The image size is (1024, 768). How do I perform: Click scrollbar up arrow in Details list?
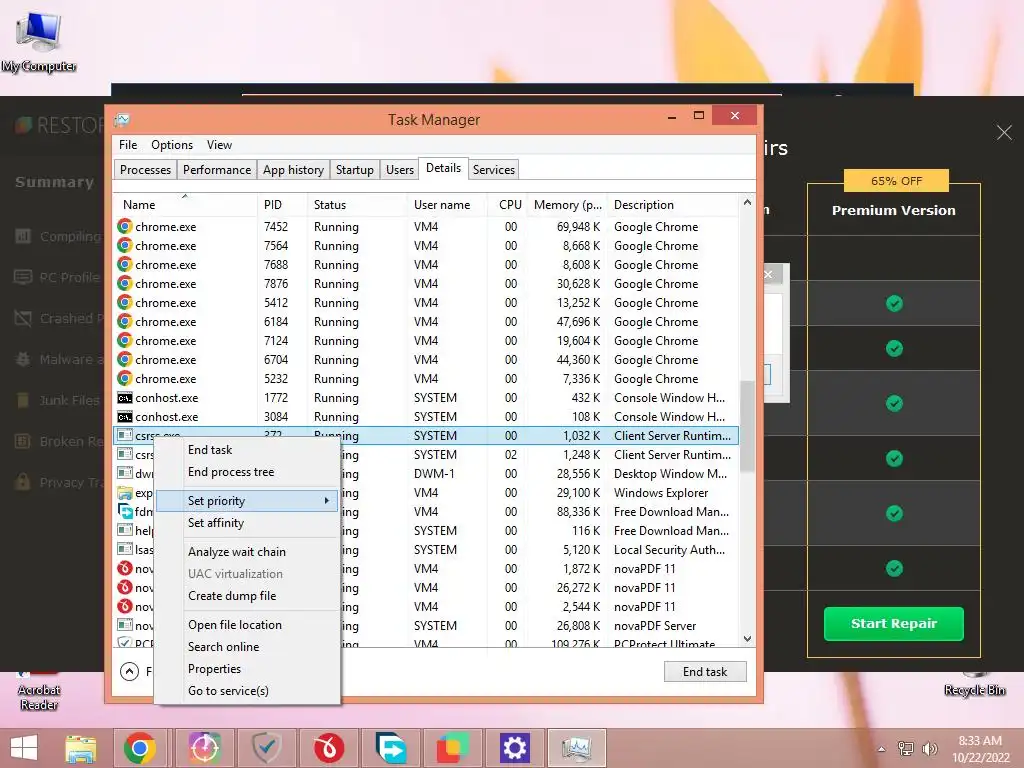coord(747,203)
